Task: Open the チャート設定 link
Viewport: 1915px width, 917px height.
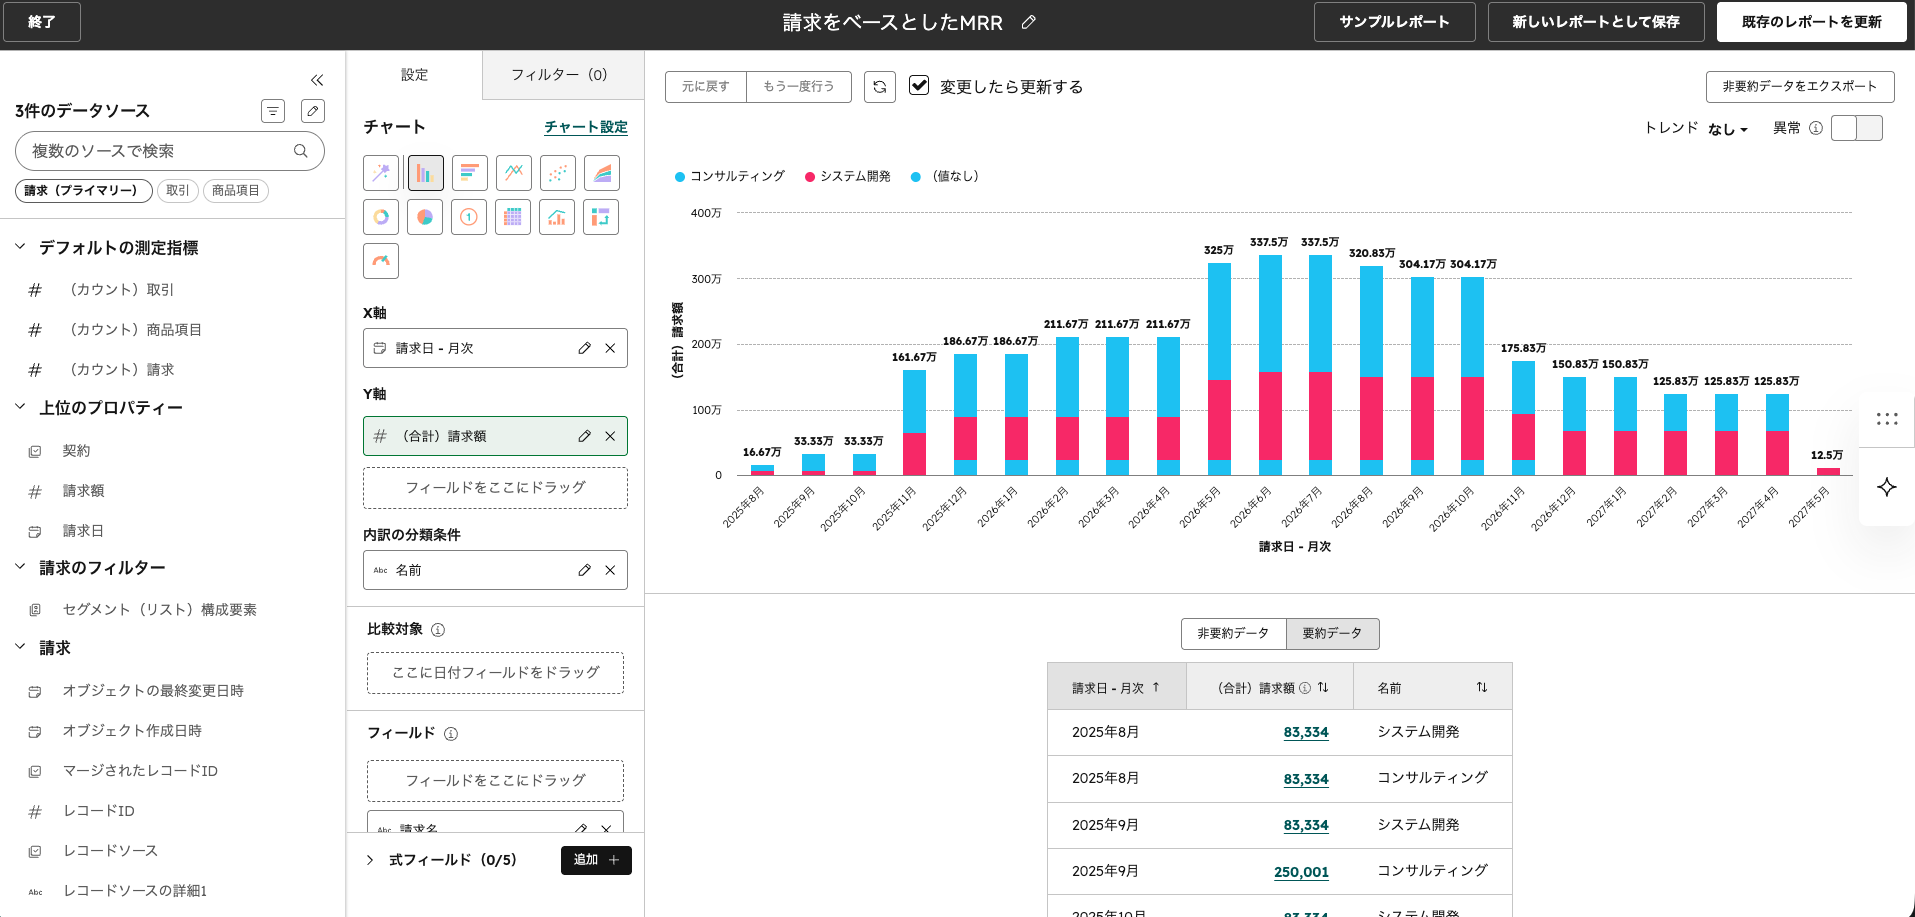Action: (586, 127)
